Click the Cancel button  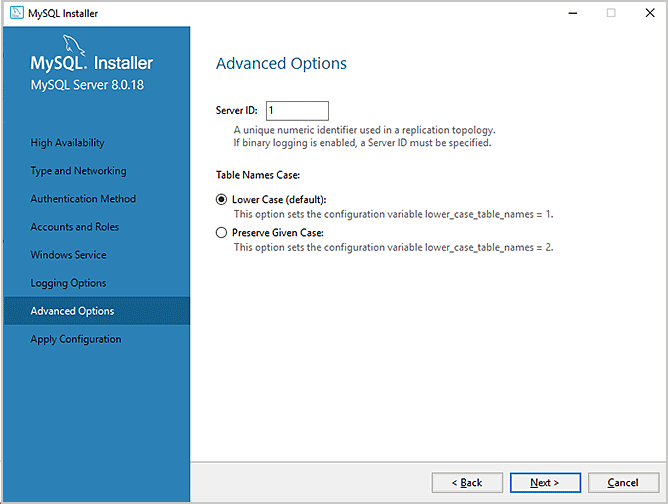pos(623,483)
